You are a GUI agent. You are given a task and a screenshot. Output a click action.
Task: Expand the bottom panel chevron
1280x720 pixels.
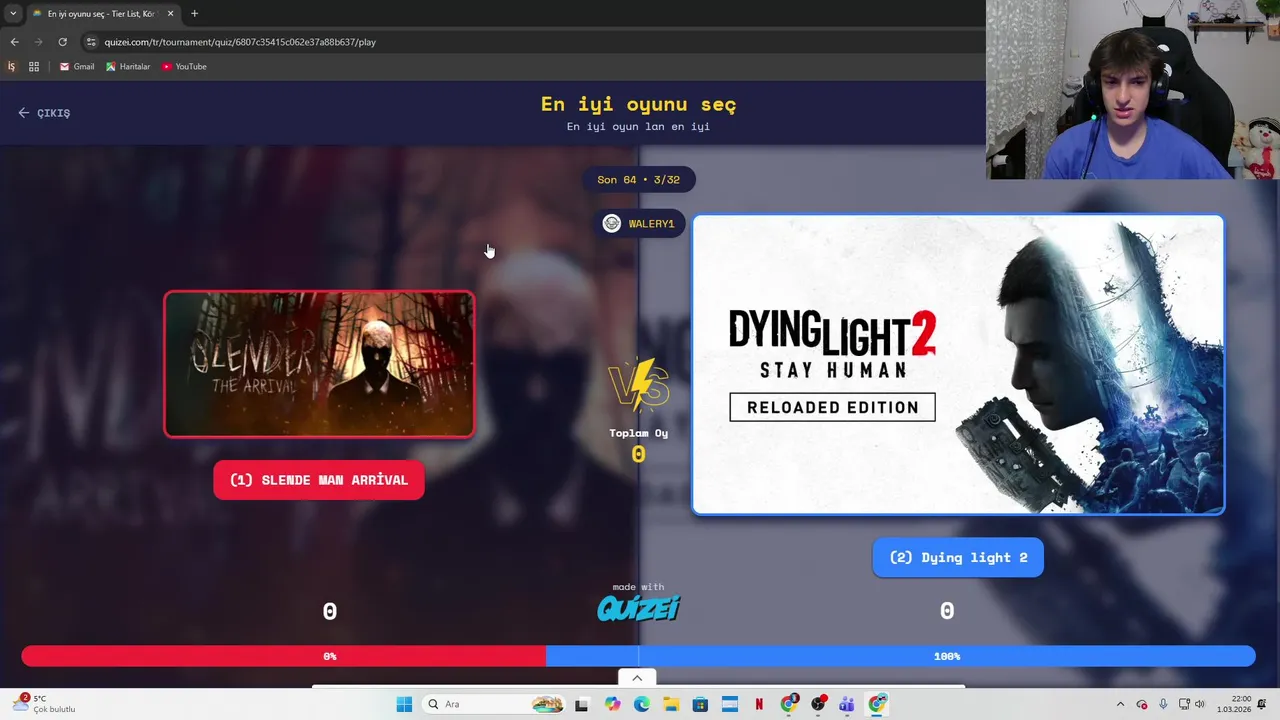637,678
